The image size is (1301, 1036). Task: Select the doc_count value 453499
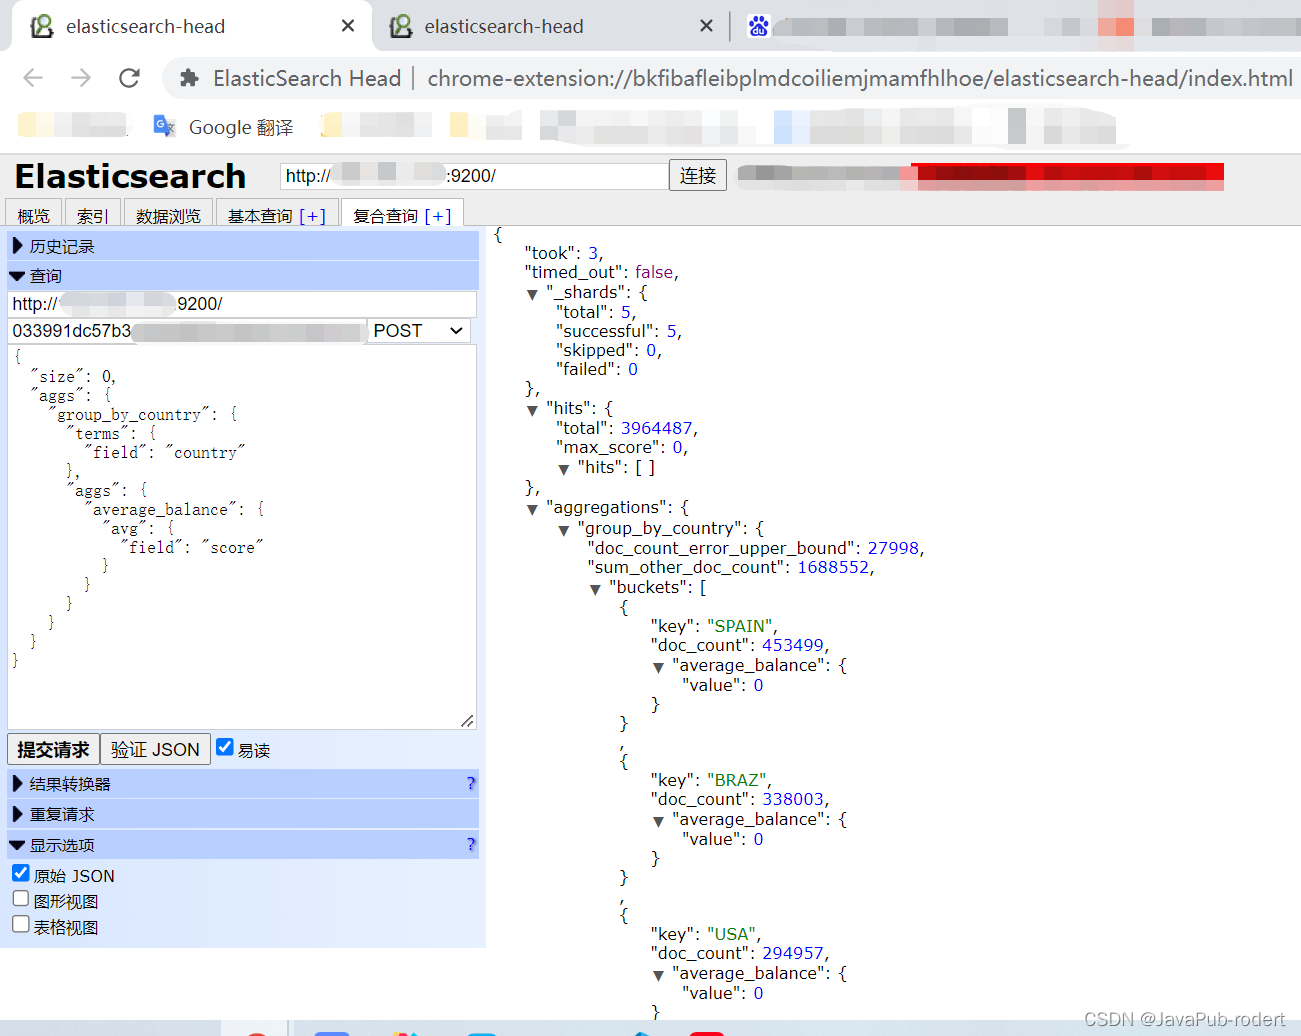click(x=793, y=645)
